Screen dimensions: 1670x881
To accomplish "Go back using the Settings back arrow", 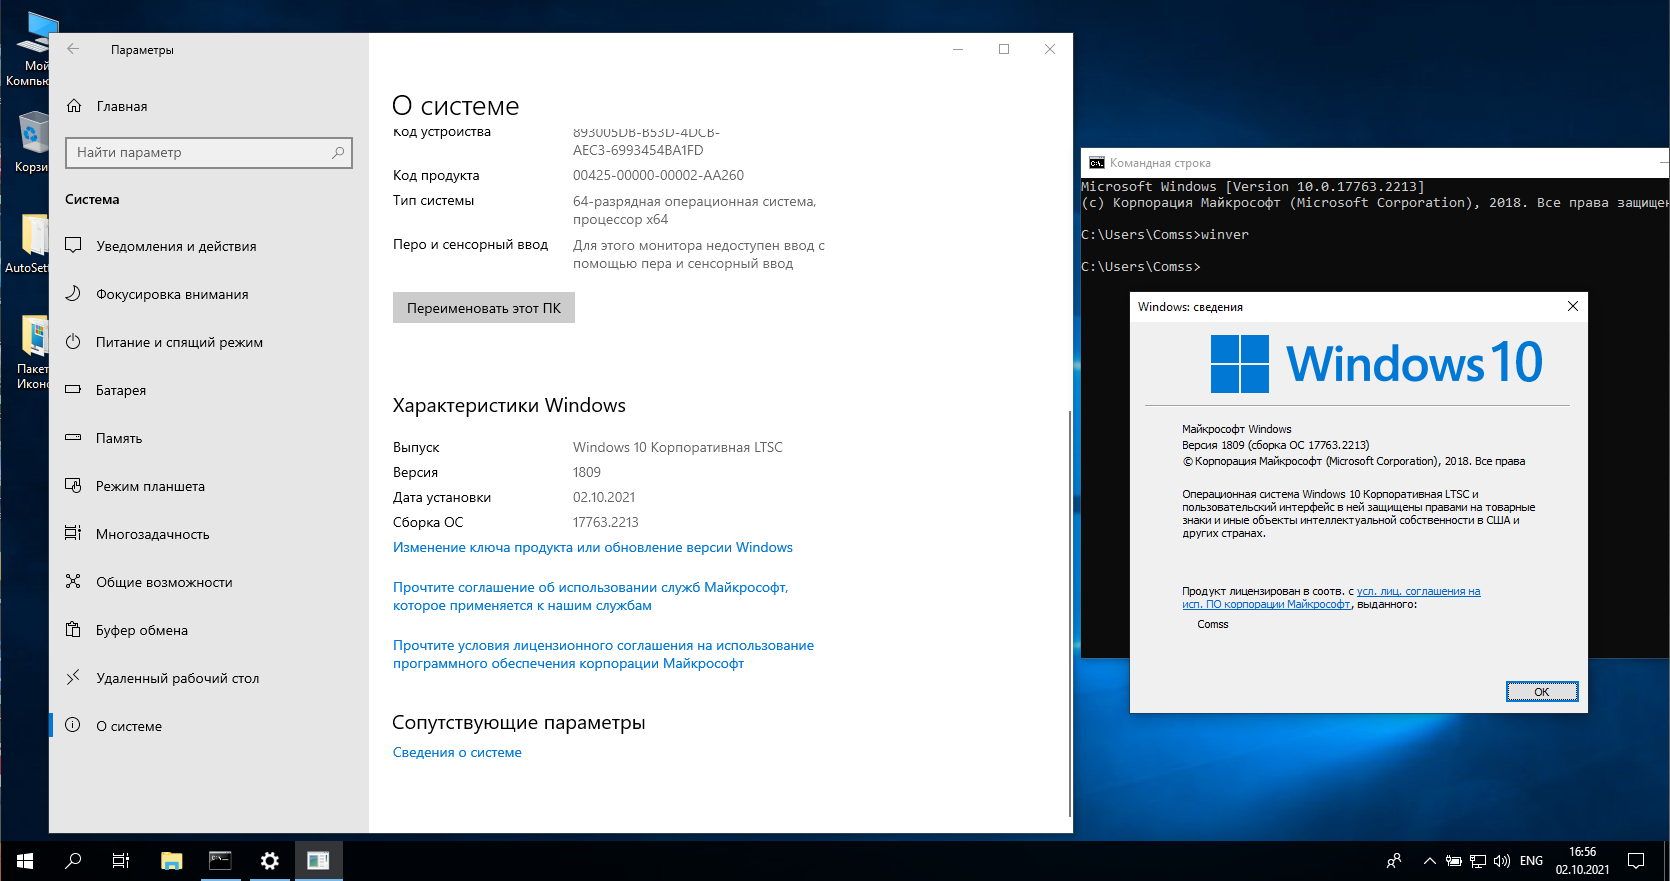I will click(x=73, y=49).
